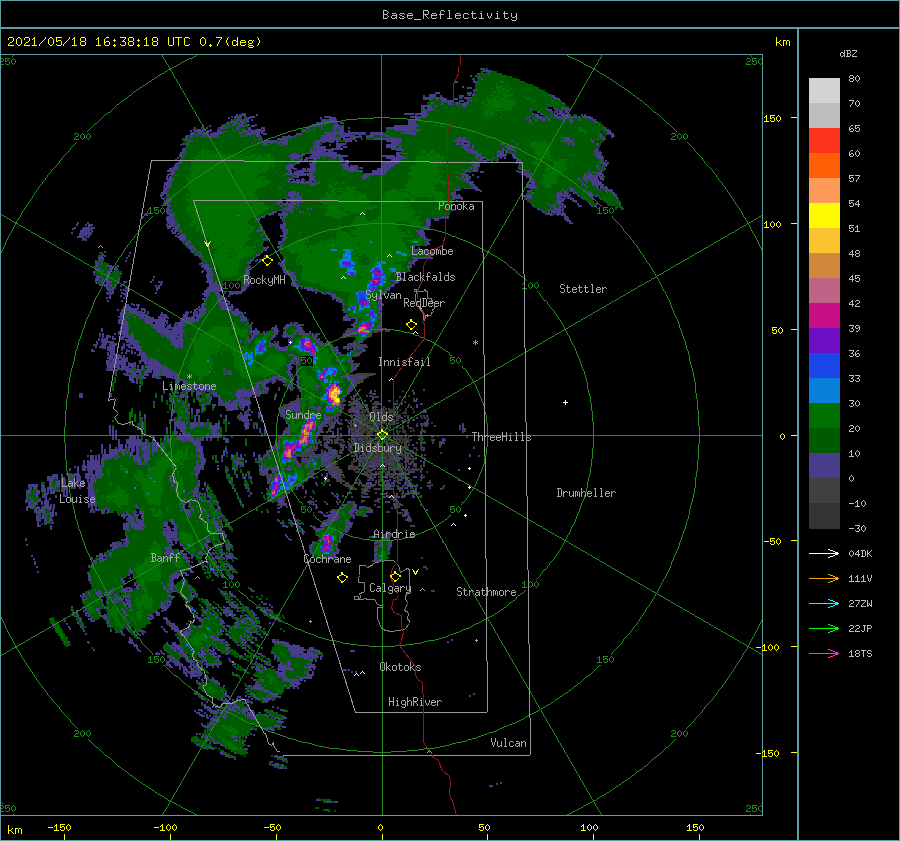Click the storm cell northwest of Cochrane
Viewport: 900px width, 841px height.
(x=327, y=541)
